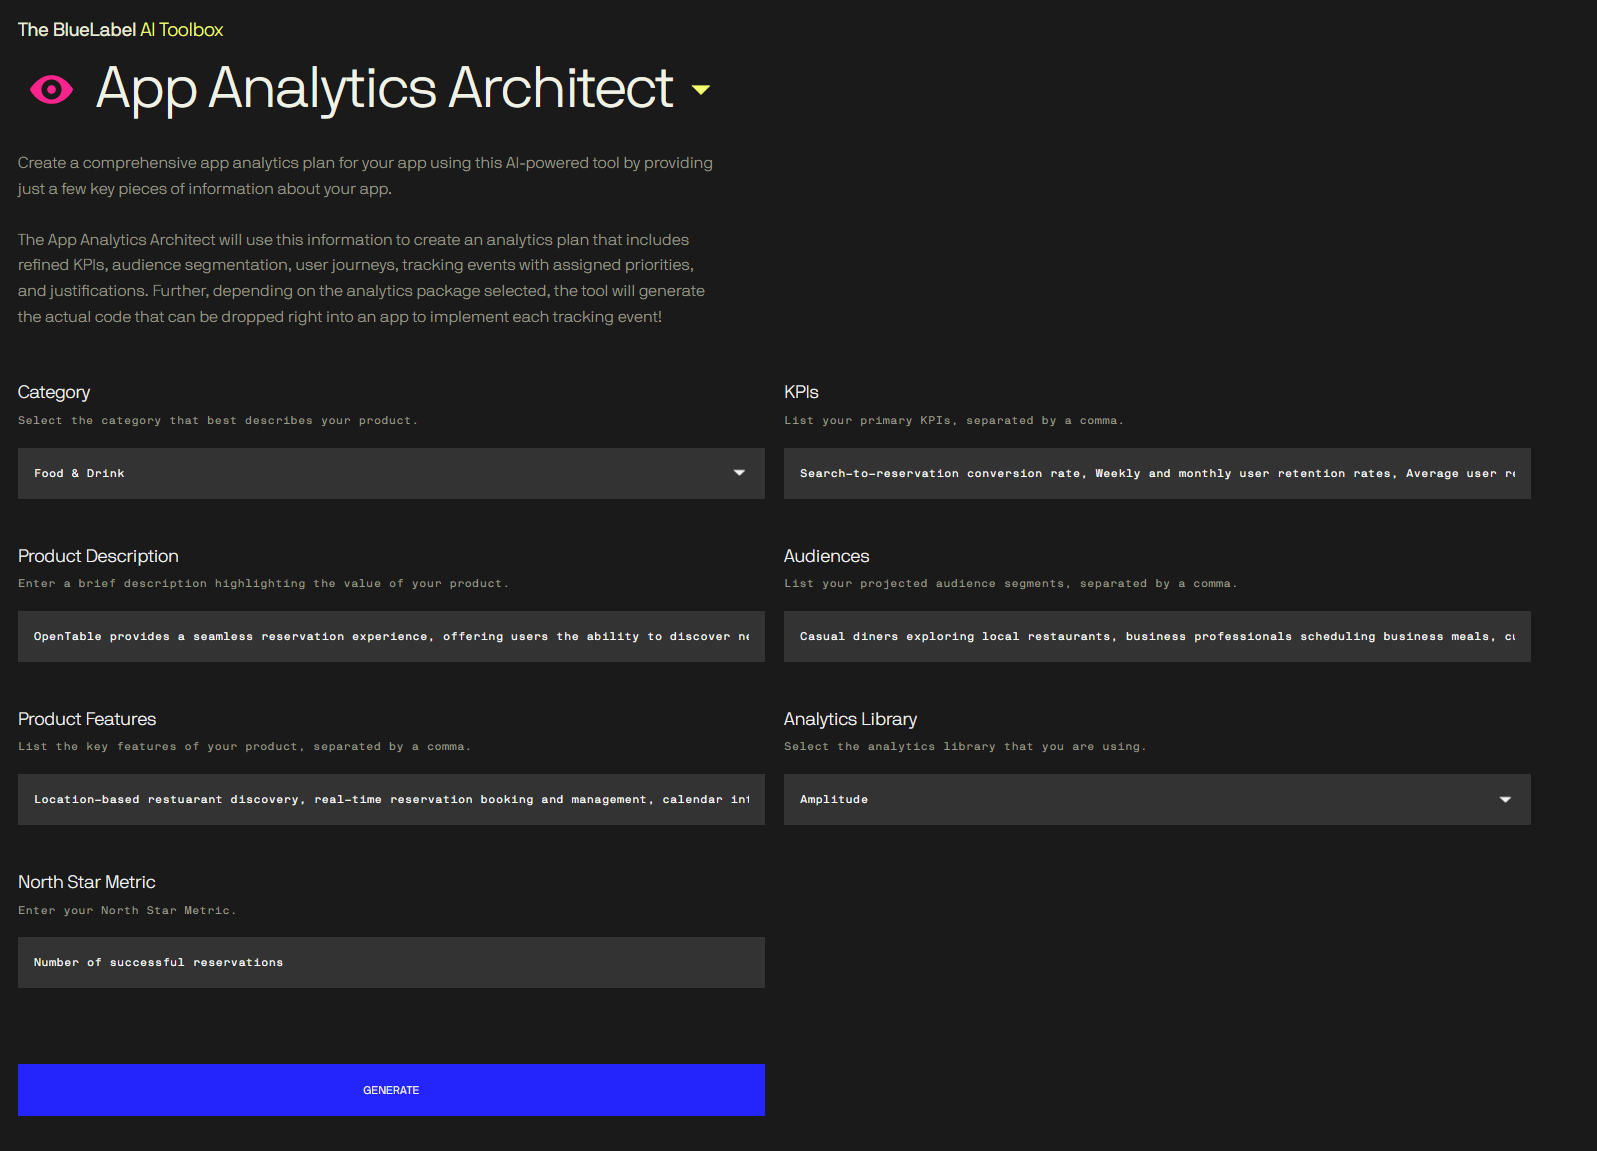
Task: Click the 'Audiences' field label
Action: [826, 556]
